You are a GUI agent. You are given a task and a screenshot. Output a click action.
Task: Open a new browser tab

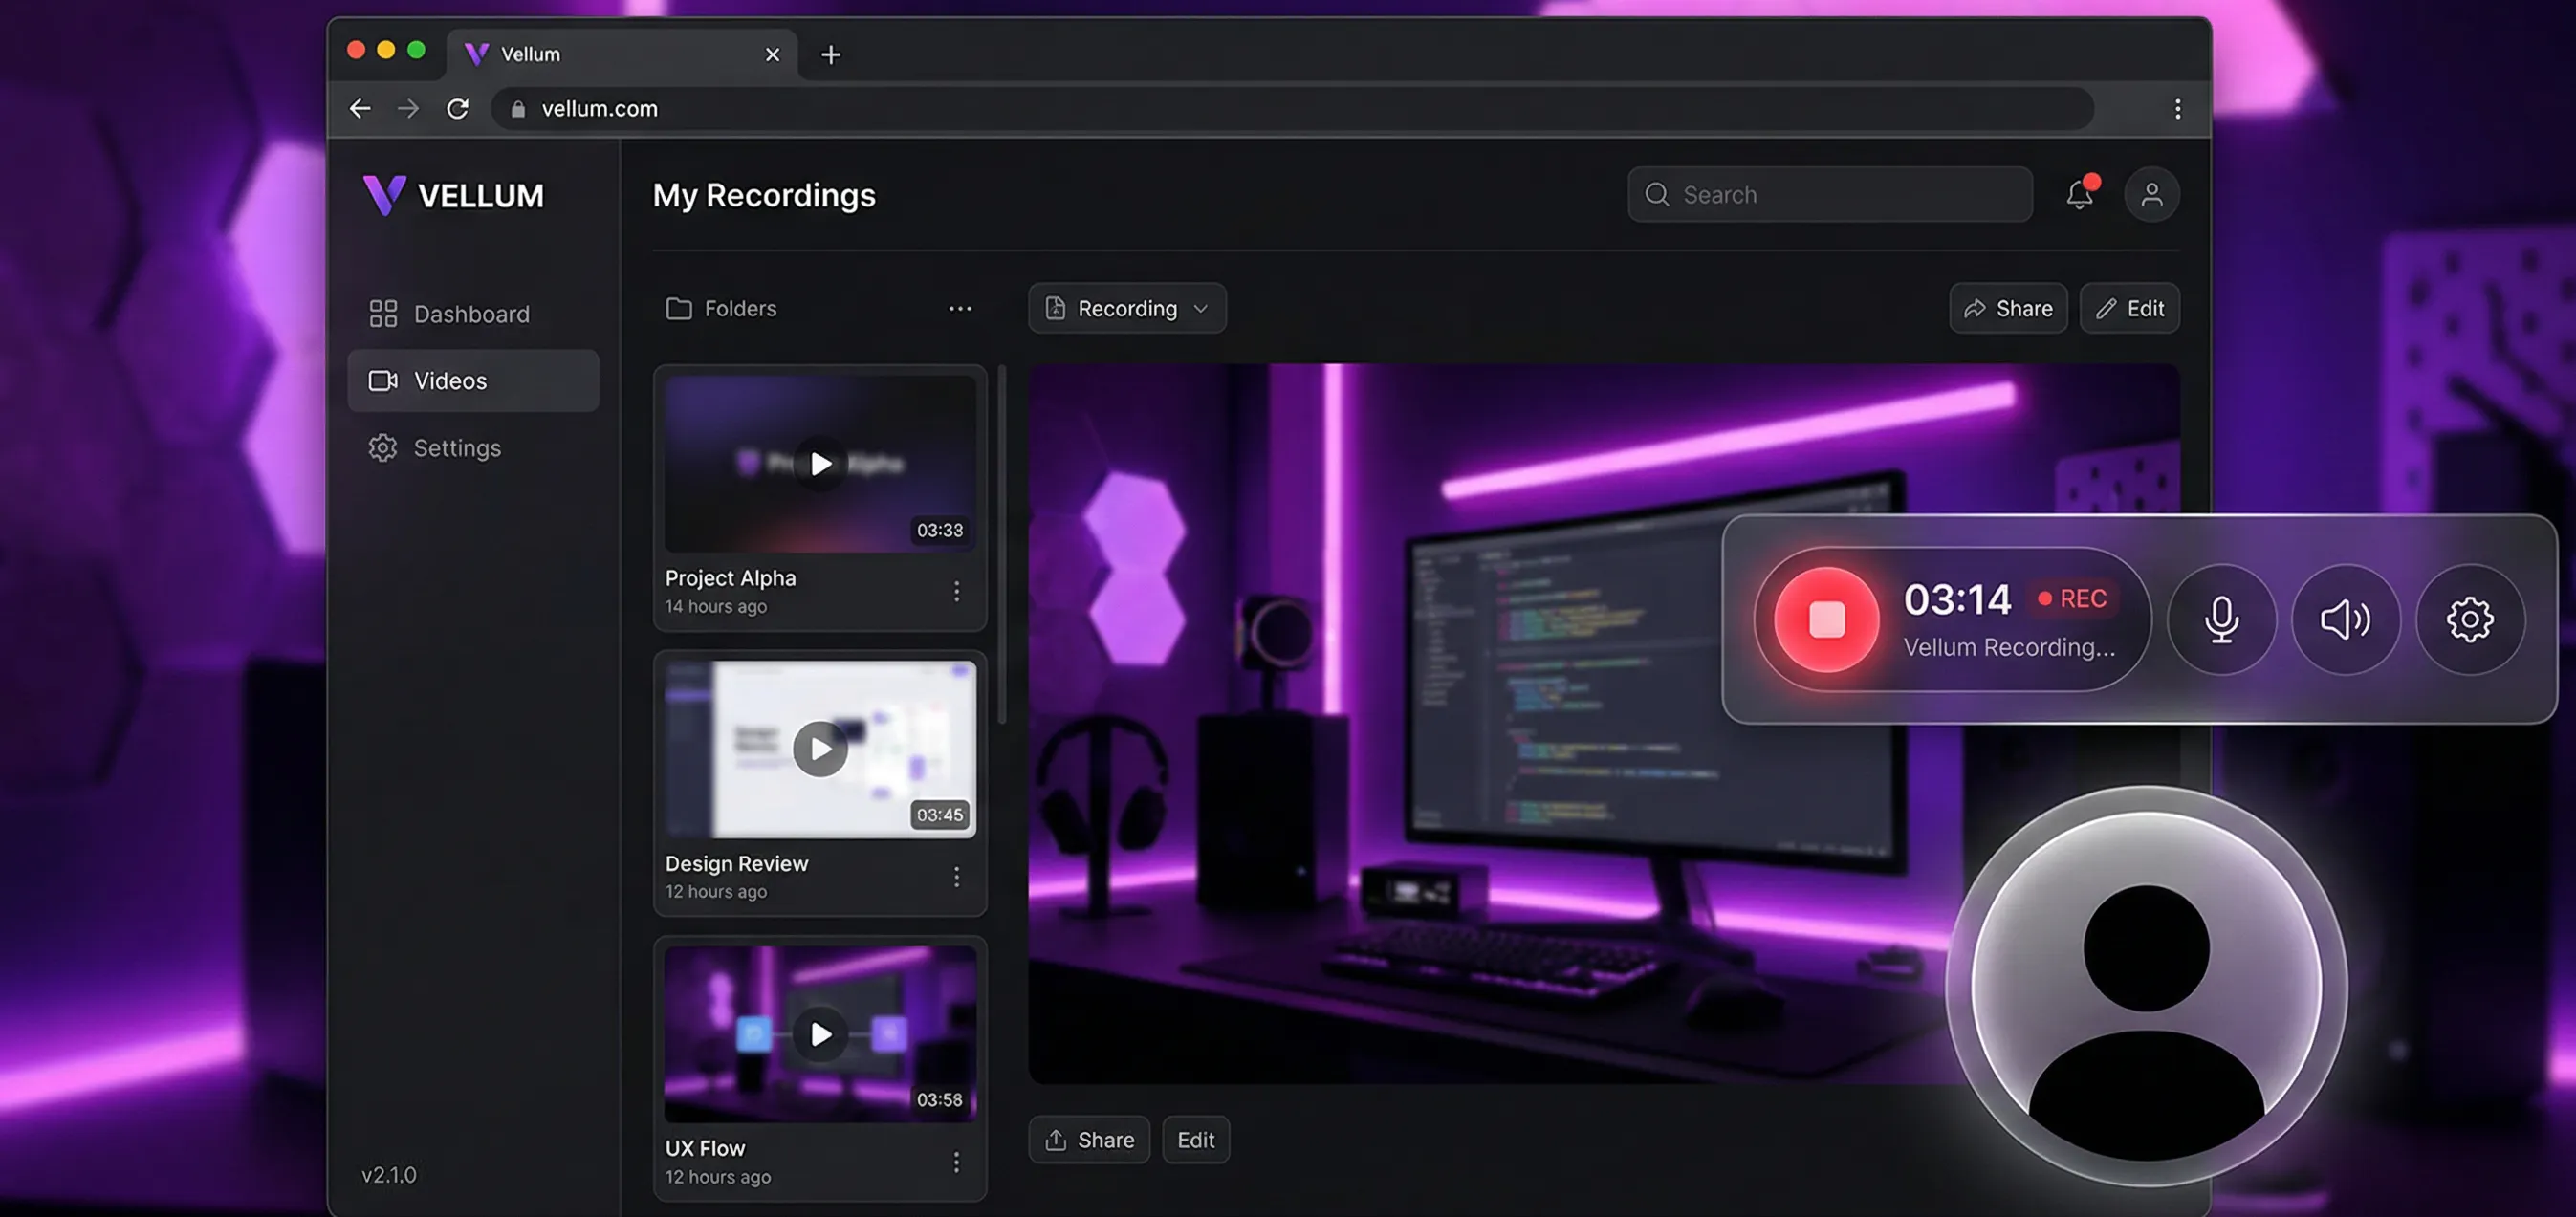(x=830, y=54)
